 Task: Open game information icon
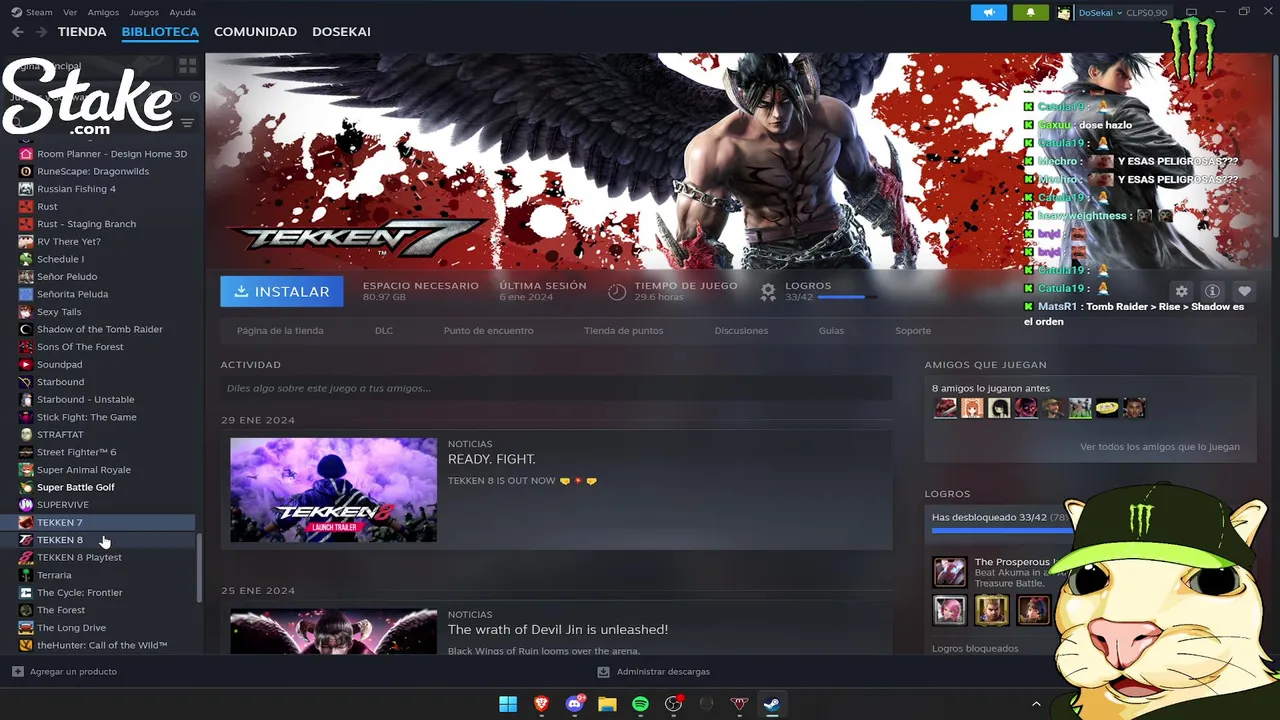1212,291
